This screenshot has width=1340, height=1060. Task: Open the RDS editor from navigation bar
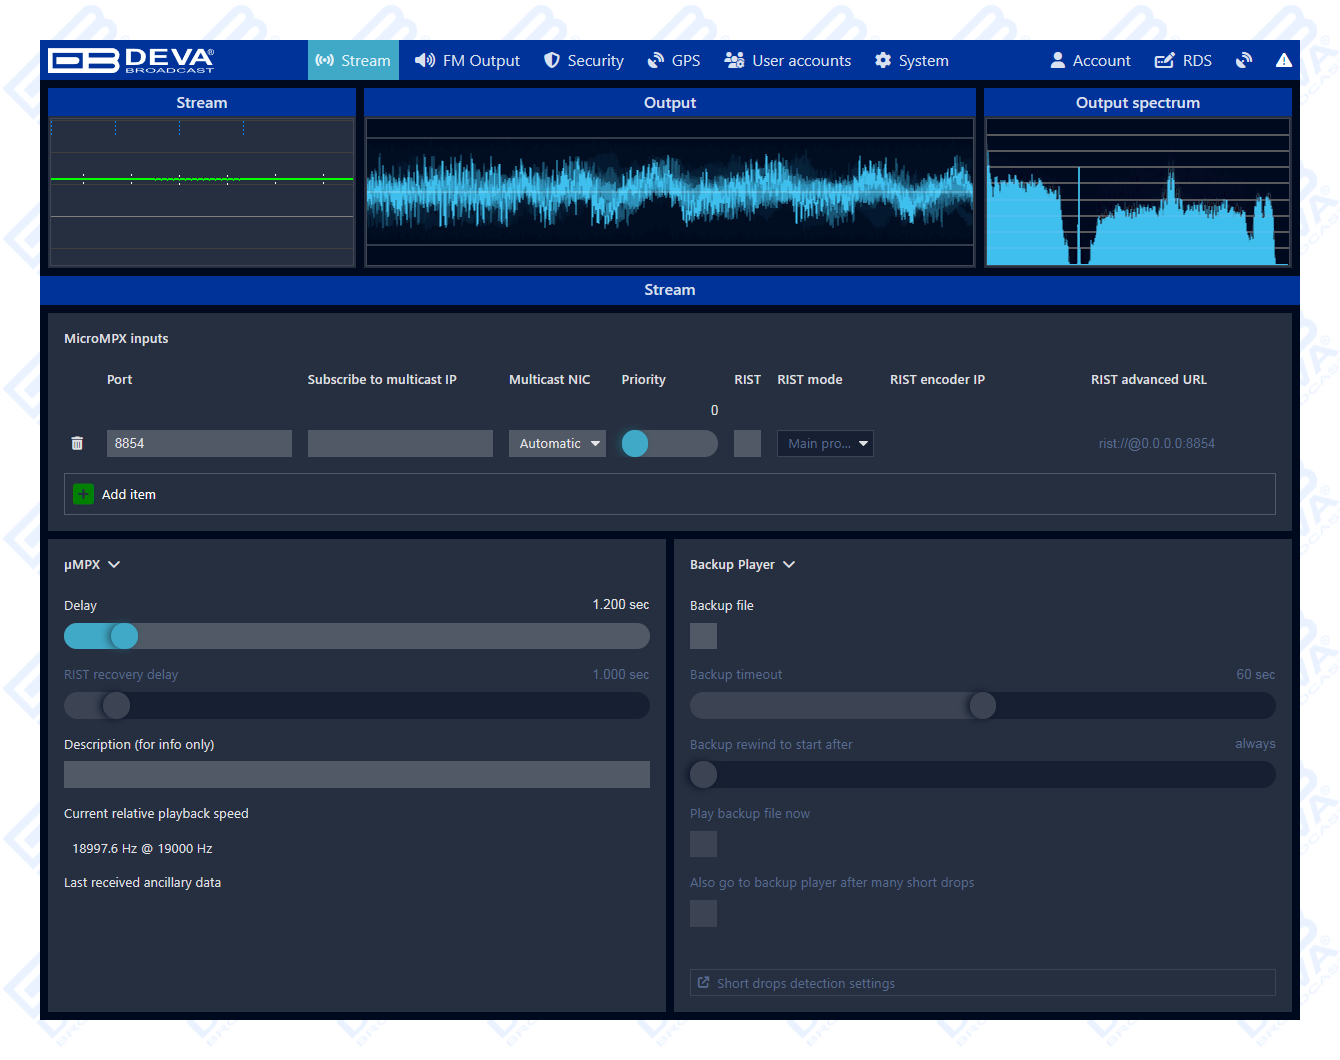(x=1183, y=61)
